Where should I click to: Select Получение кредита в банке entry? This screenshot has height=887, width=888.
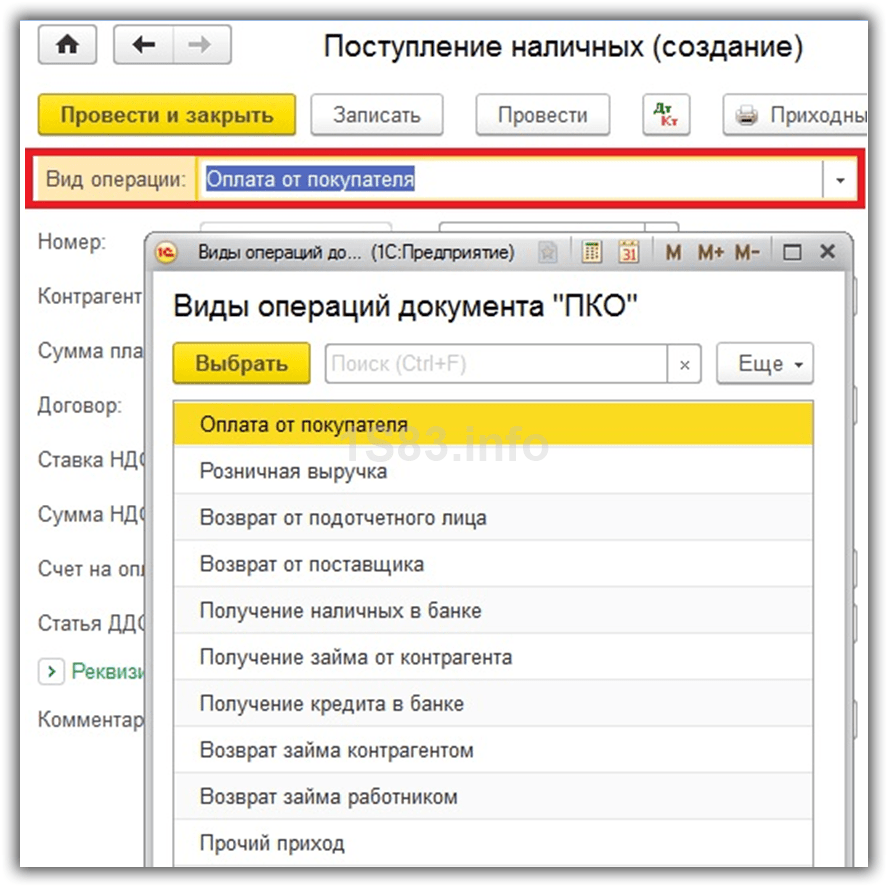[x=331, y=703]
